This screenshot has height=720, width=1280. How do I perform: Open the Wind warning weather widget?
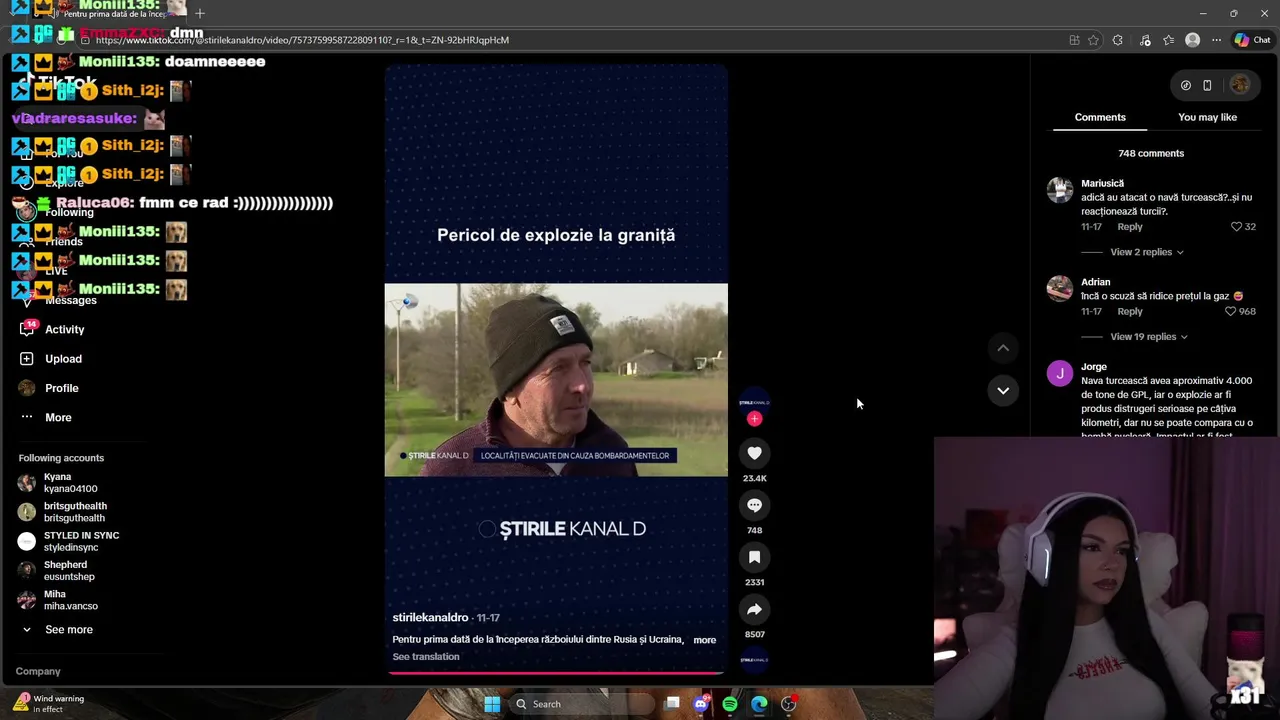[x=48, y=704]
